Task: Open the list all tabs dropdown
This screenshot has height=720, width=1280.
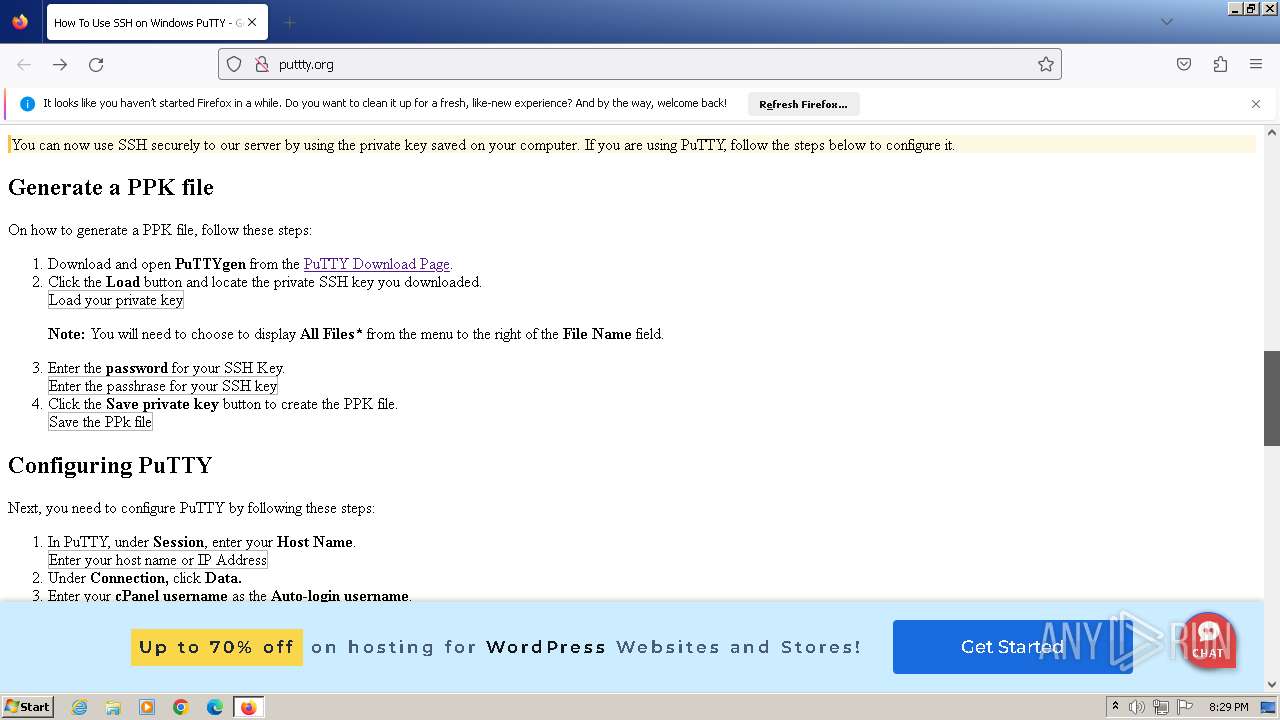Action: pos(1166,22)
